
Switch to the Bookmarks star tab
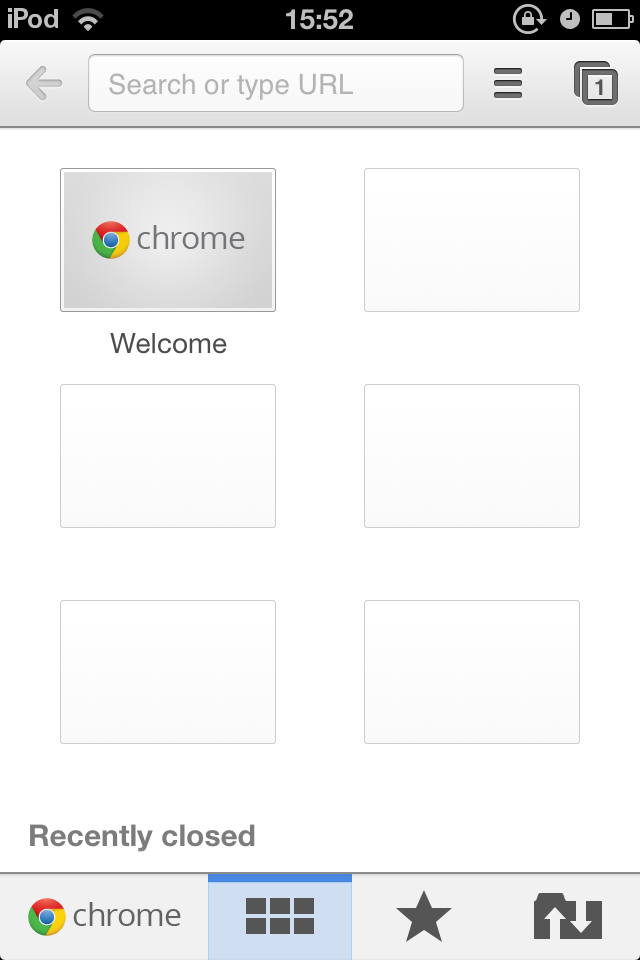424,917
